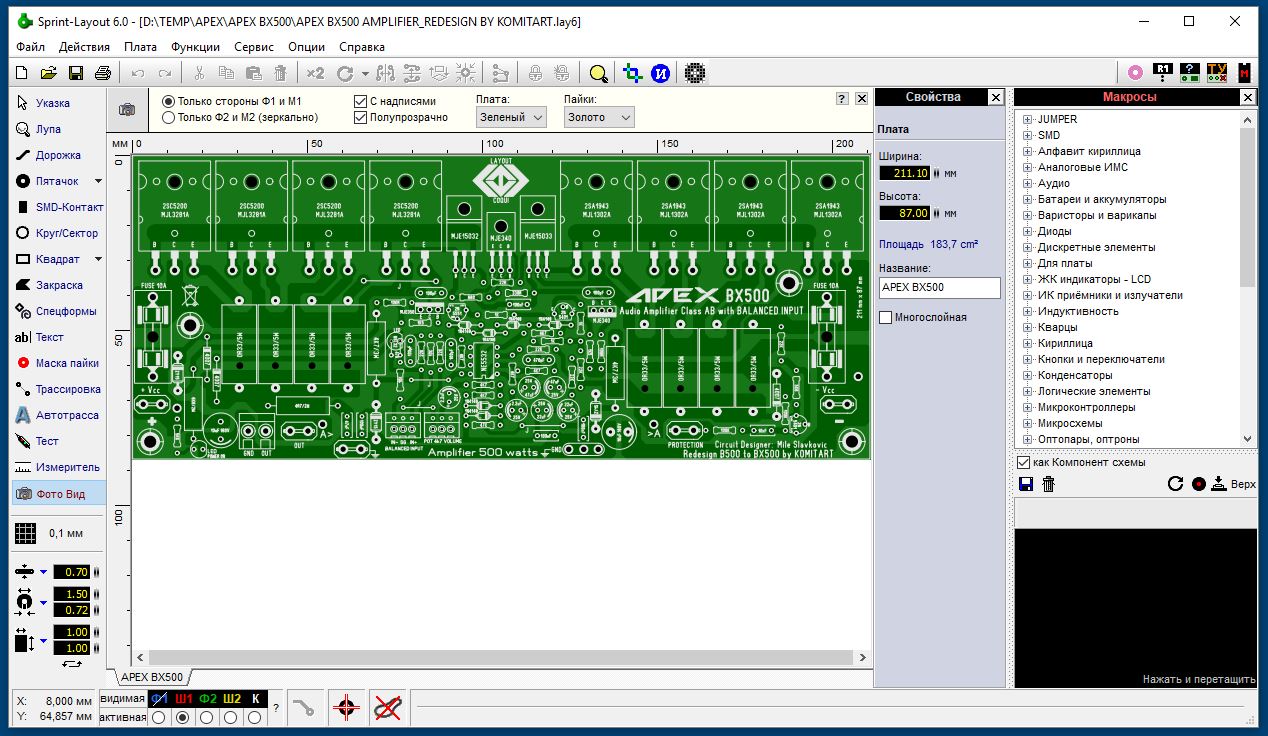The image size is (1268, 736).
Task: Select the Маска пайки solder mask tool
Action: 59,363
